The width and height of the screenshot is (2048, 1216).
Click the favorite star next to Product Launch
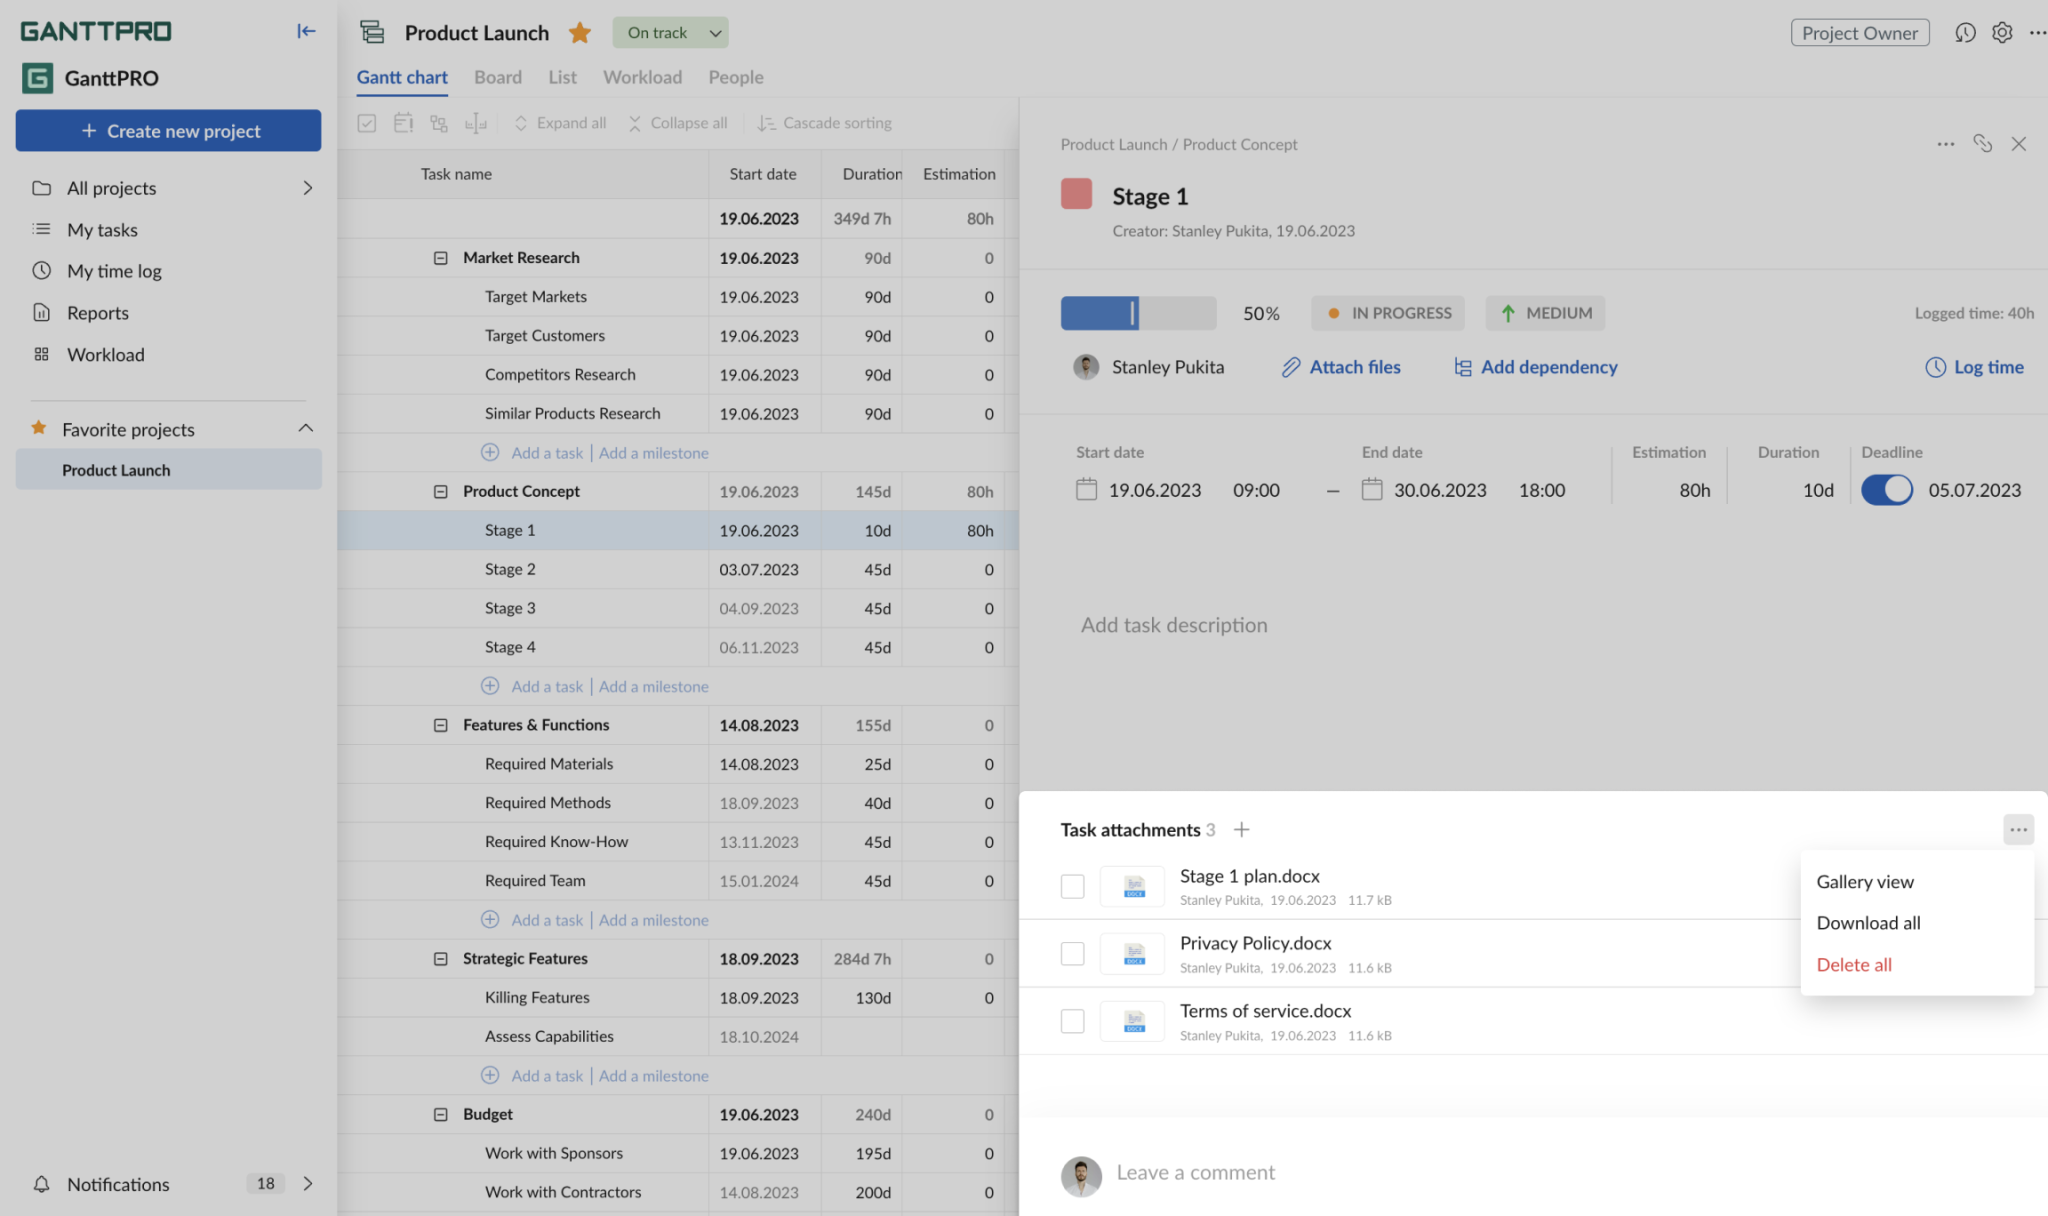[x=579, y=33]
